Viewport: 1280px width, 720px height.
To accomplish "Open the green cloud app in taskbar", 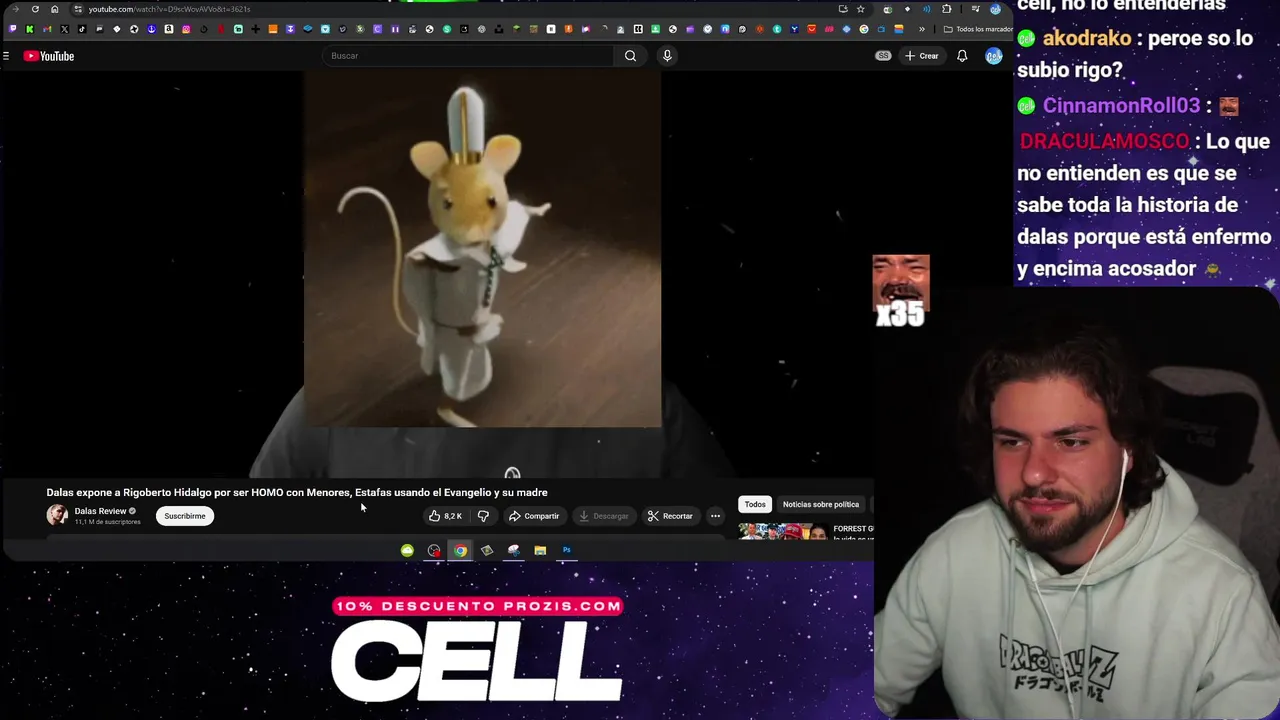I will click(x=407, y=550).
